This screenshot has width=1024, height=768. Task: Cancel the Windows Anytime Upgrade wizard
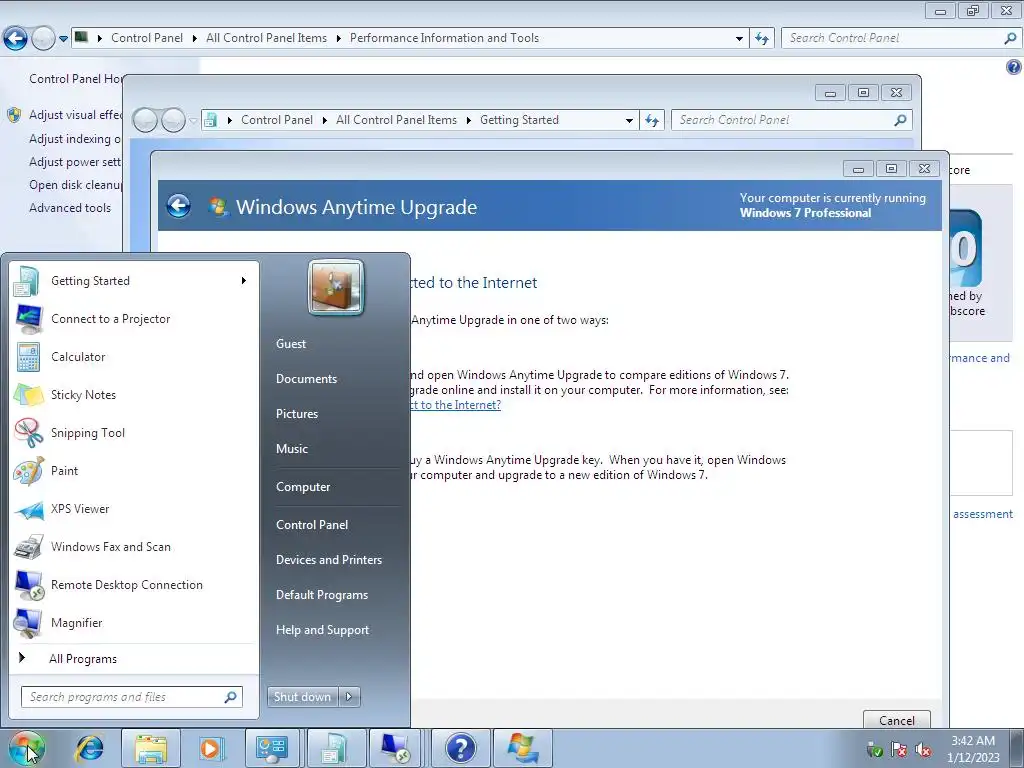pos(897,720)
